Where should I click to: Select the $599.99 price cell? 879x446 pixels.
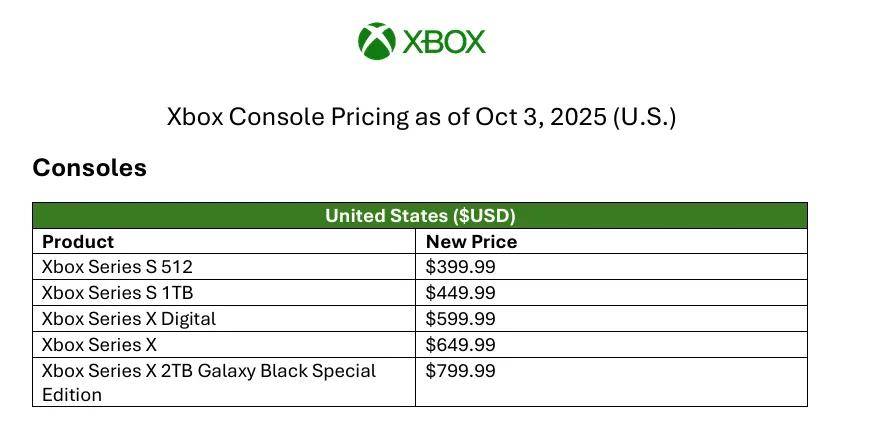pos(460,319)
